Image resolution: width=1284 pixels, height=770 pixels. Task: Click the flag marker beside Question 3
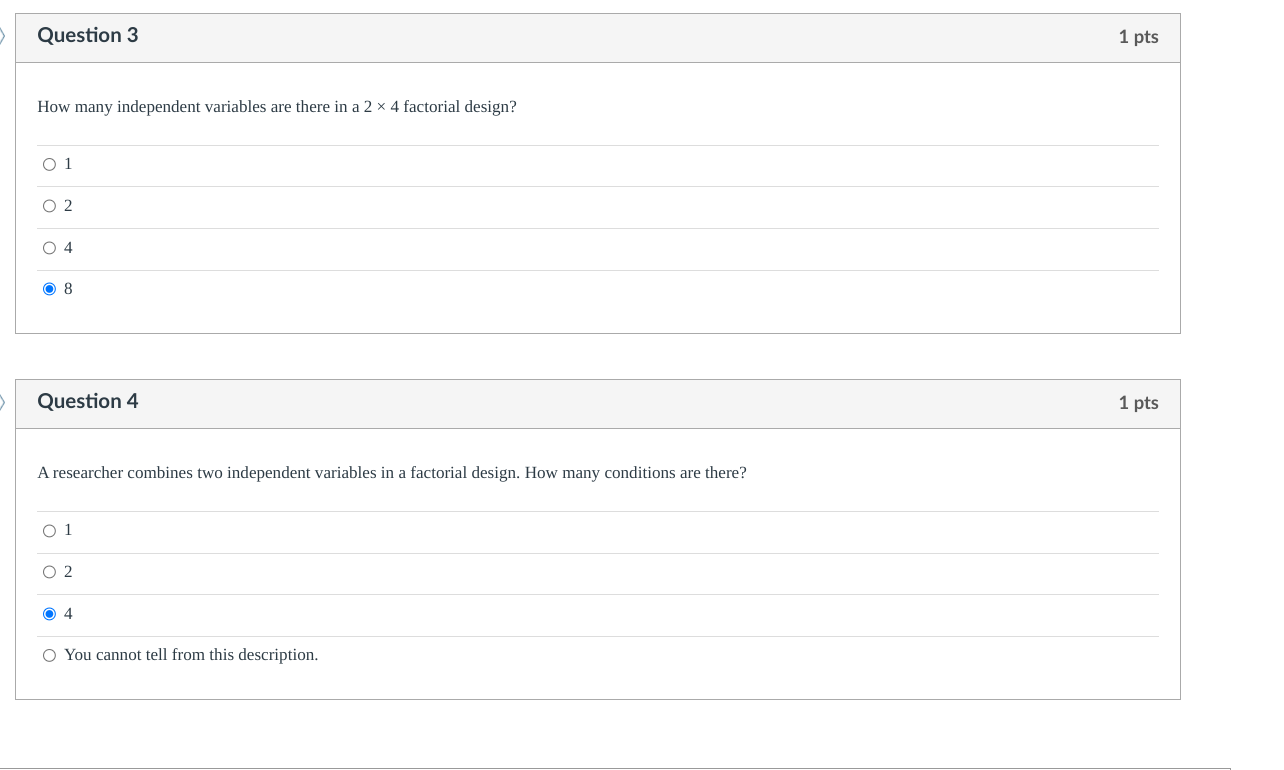[x=3, y=37]
